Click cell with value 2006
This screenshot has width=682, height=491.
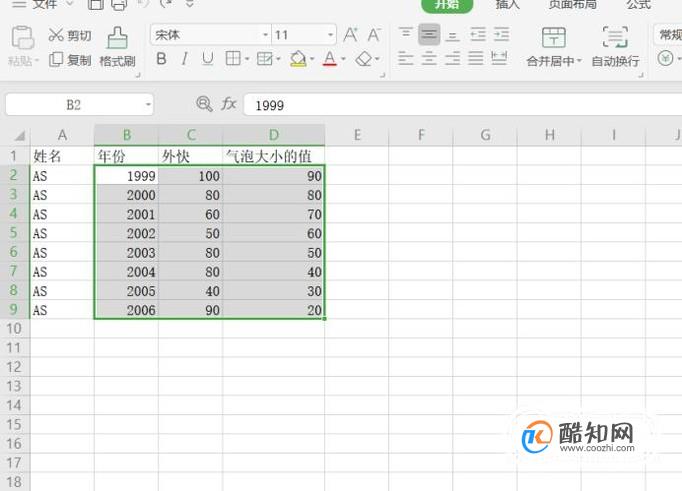[x=126, y=310]
